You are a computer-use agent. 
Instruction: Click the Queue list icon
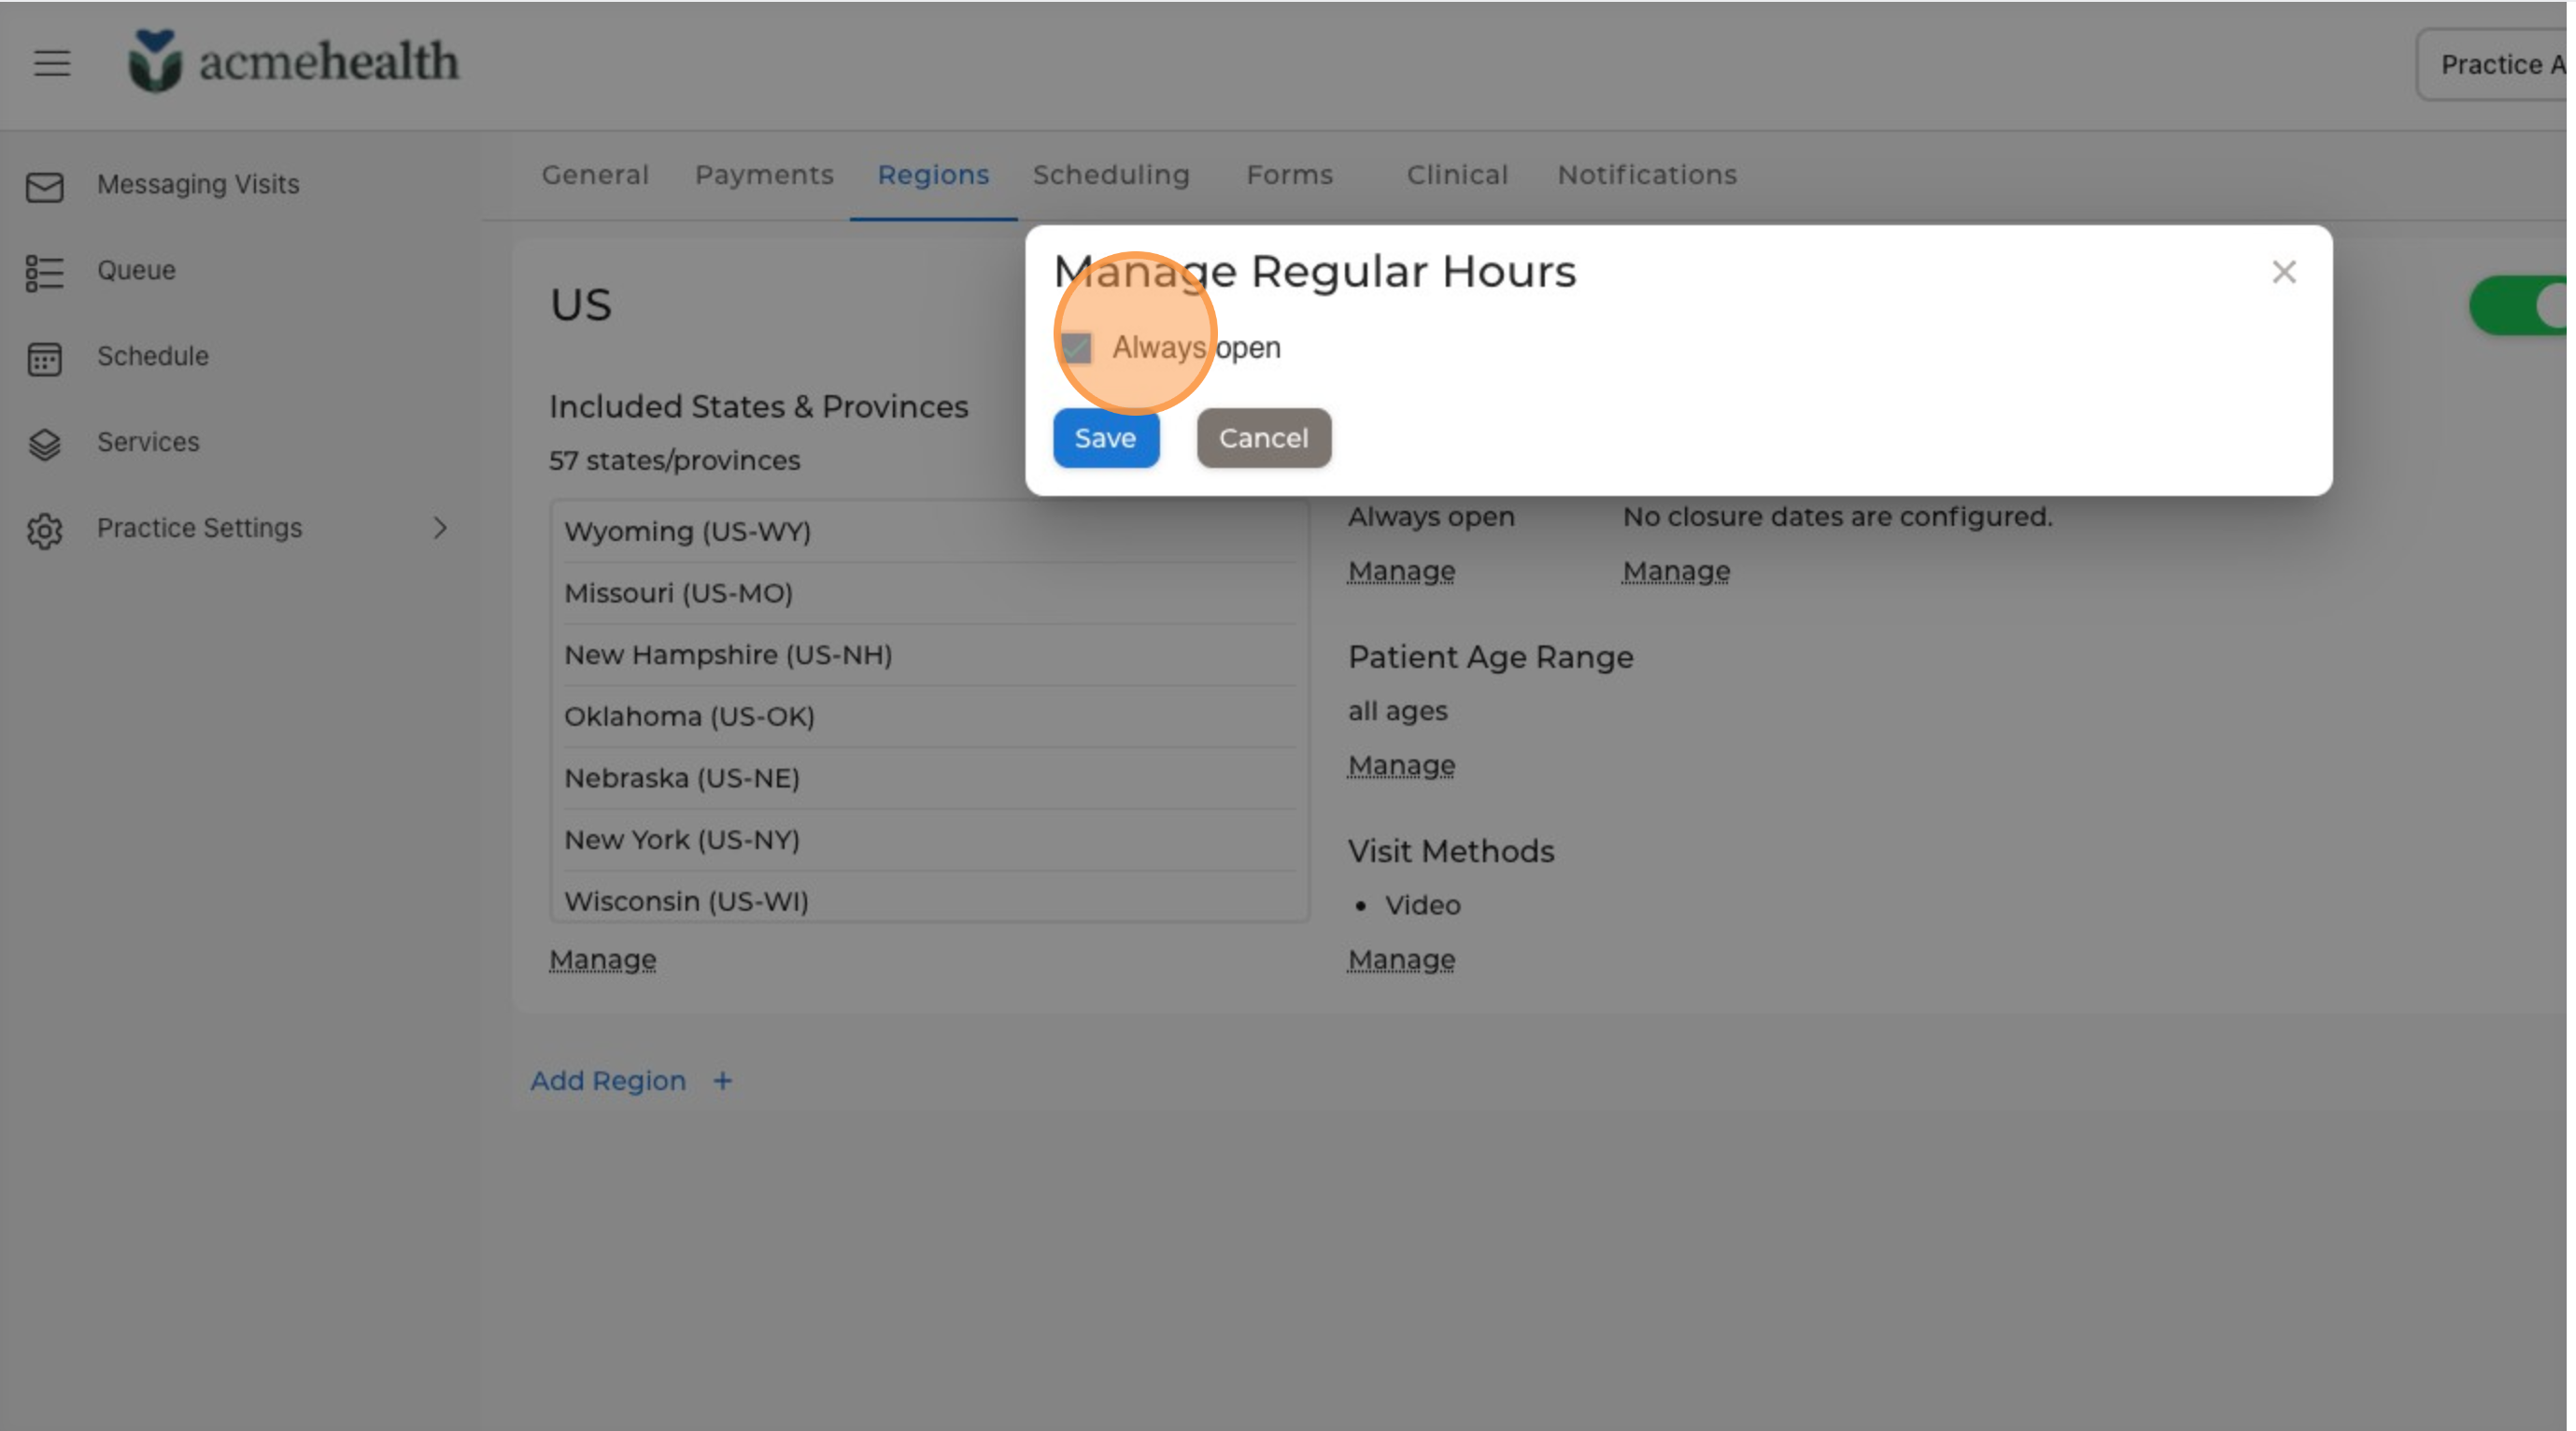45,272
